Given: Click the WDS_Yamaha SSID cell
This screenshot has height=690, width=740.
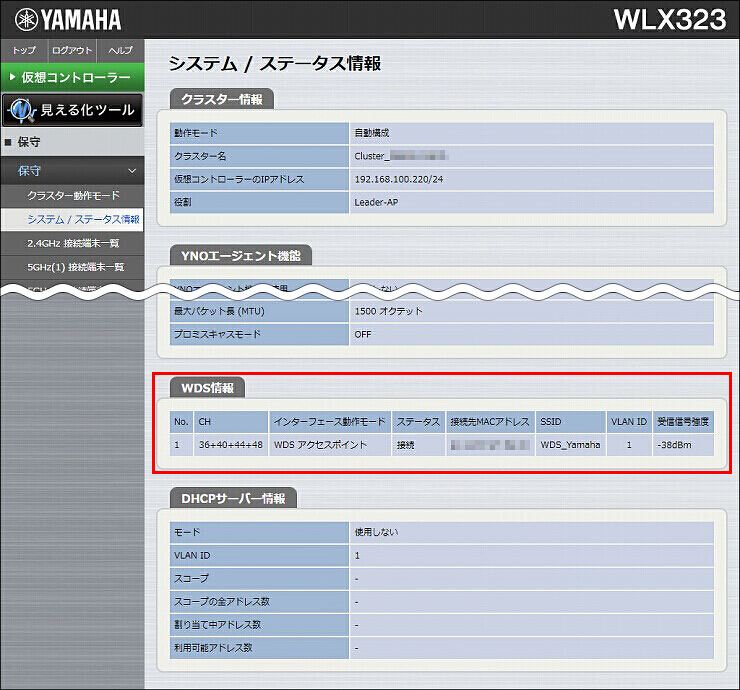Looking at the screenshot, I should pos(571,445).
